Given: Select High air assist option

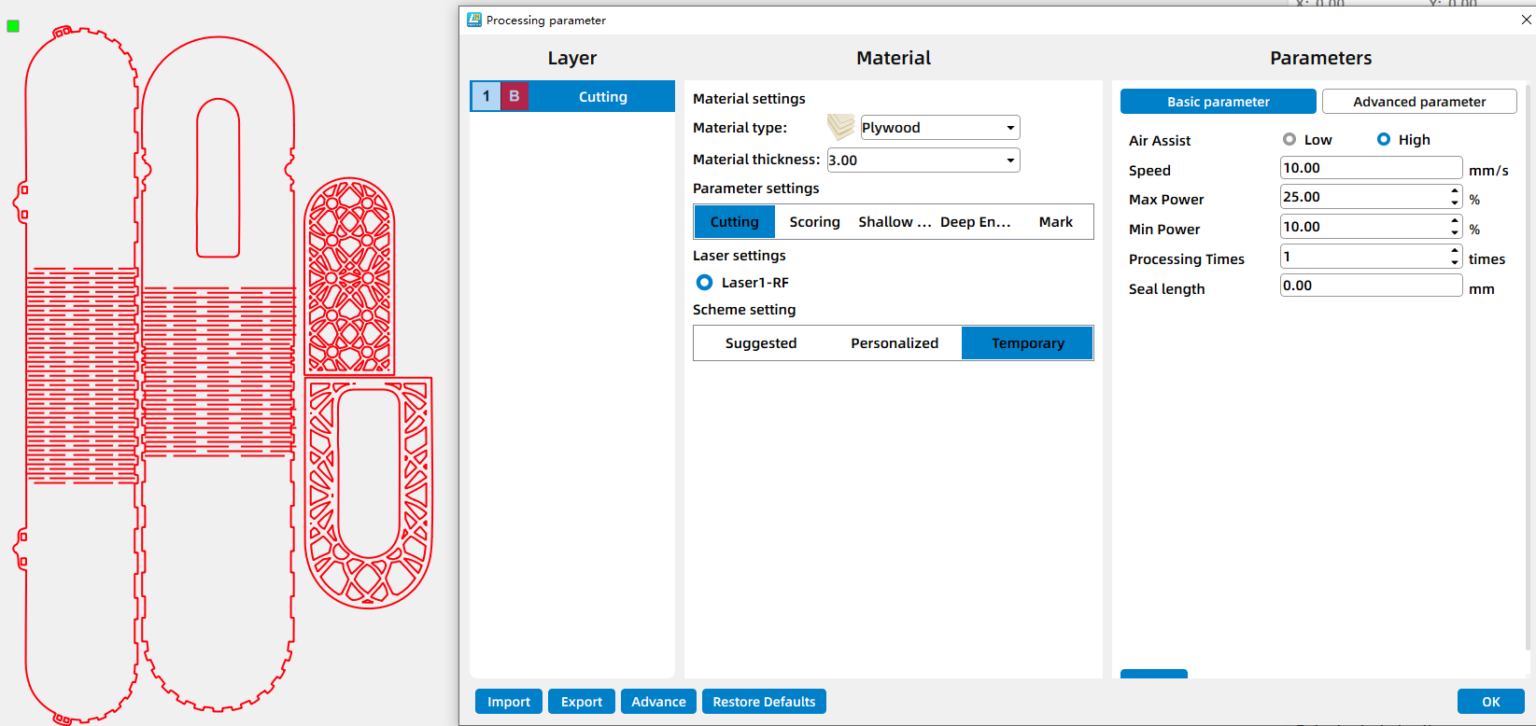Looking at the screenshot, I should (x=1383, y=140).
